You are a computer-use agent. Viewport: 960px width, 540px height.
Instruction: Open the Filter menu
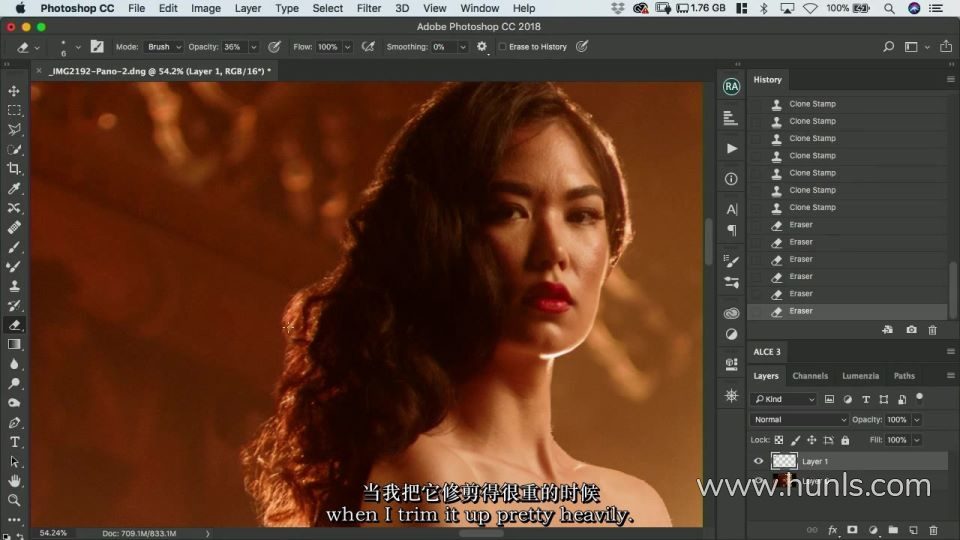pos(369,8)
